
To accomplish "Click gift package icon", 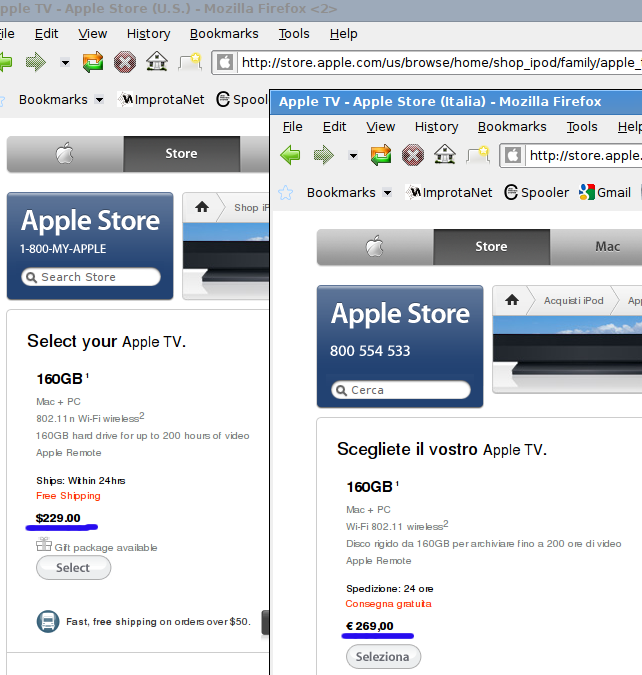I will 44,544.
